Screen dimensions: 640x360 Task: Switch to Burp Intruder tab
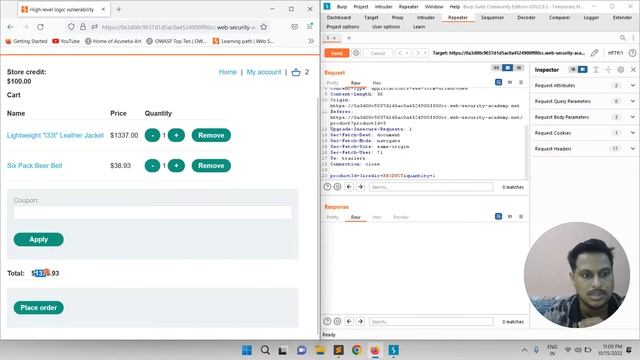coord(425,18)
